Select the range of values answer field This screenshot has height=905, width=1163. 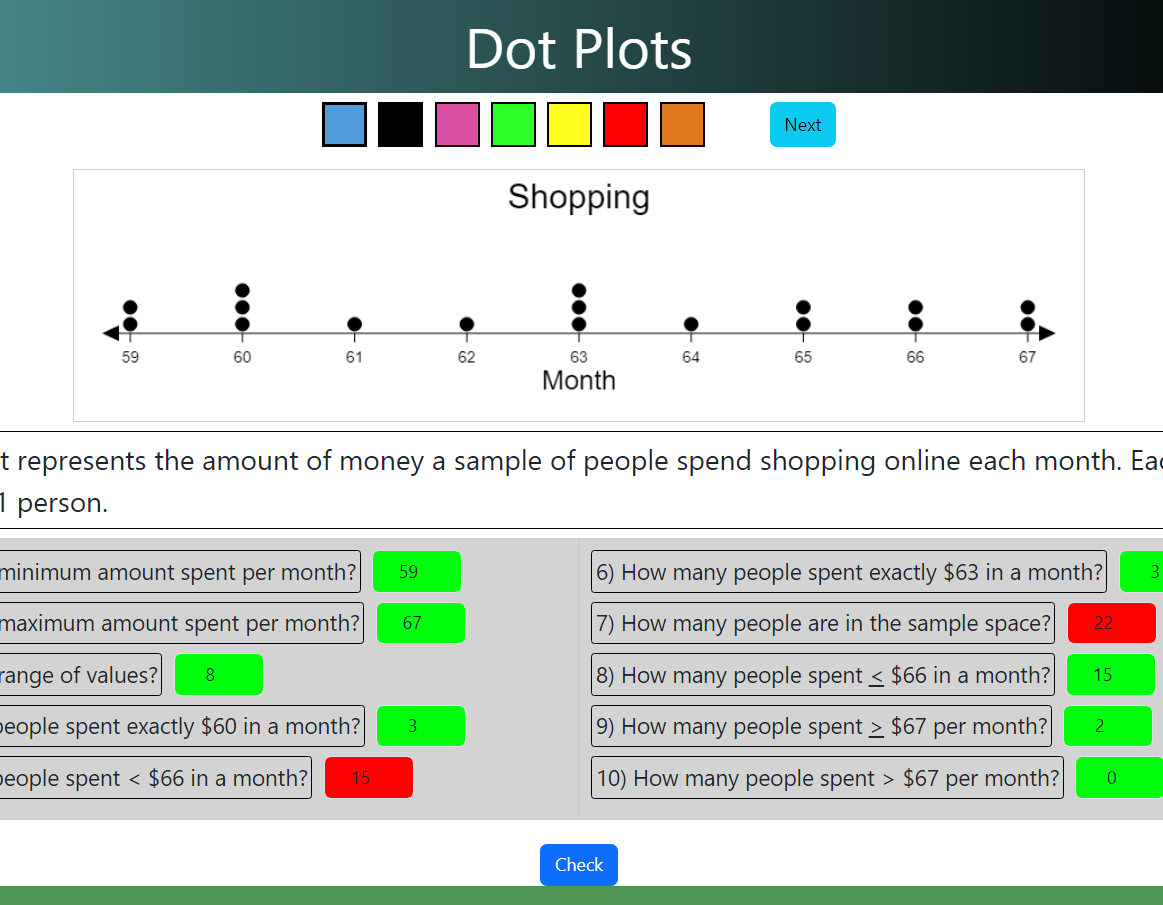[218, 675]
